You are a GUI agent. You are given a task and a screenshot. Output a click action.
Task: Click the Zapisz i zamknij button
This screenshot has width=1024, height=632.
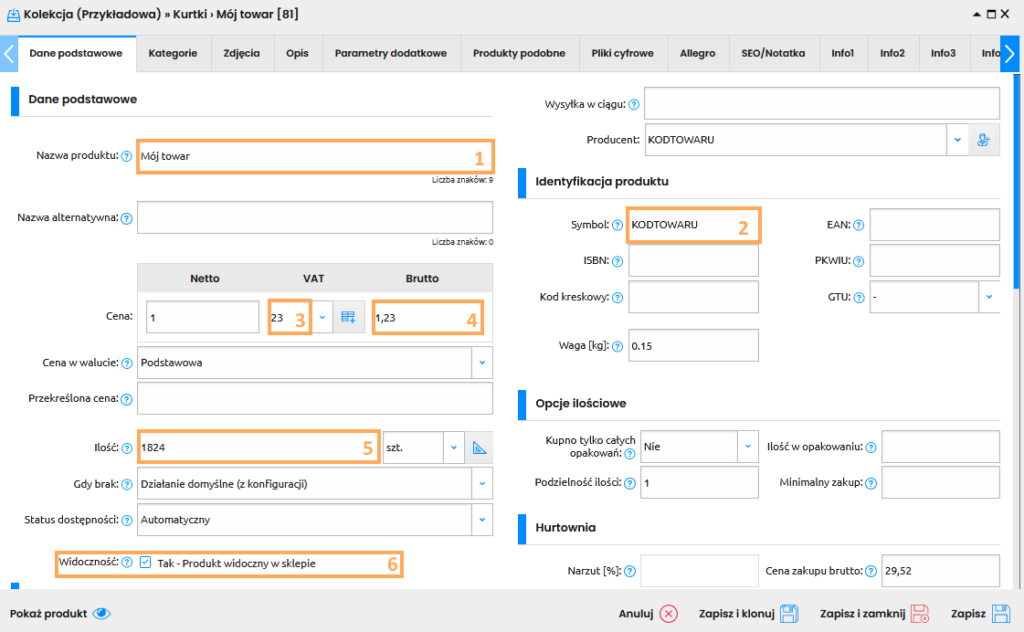875,614
